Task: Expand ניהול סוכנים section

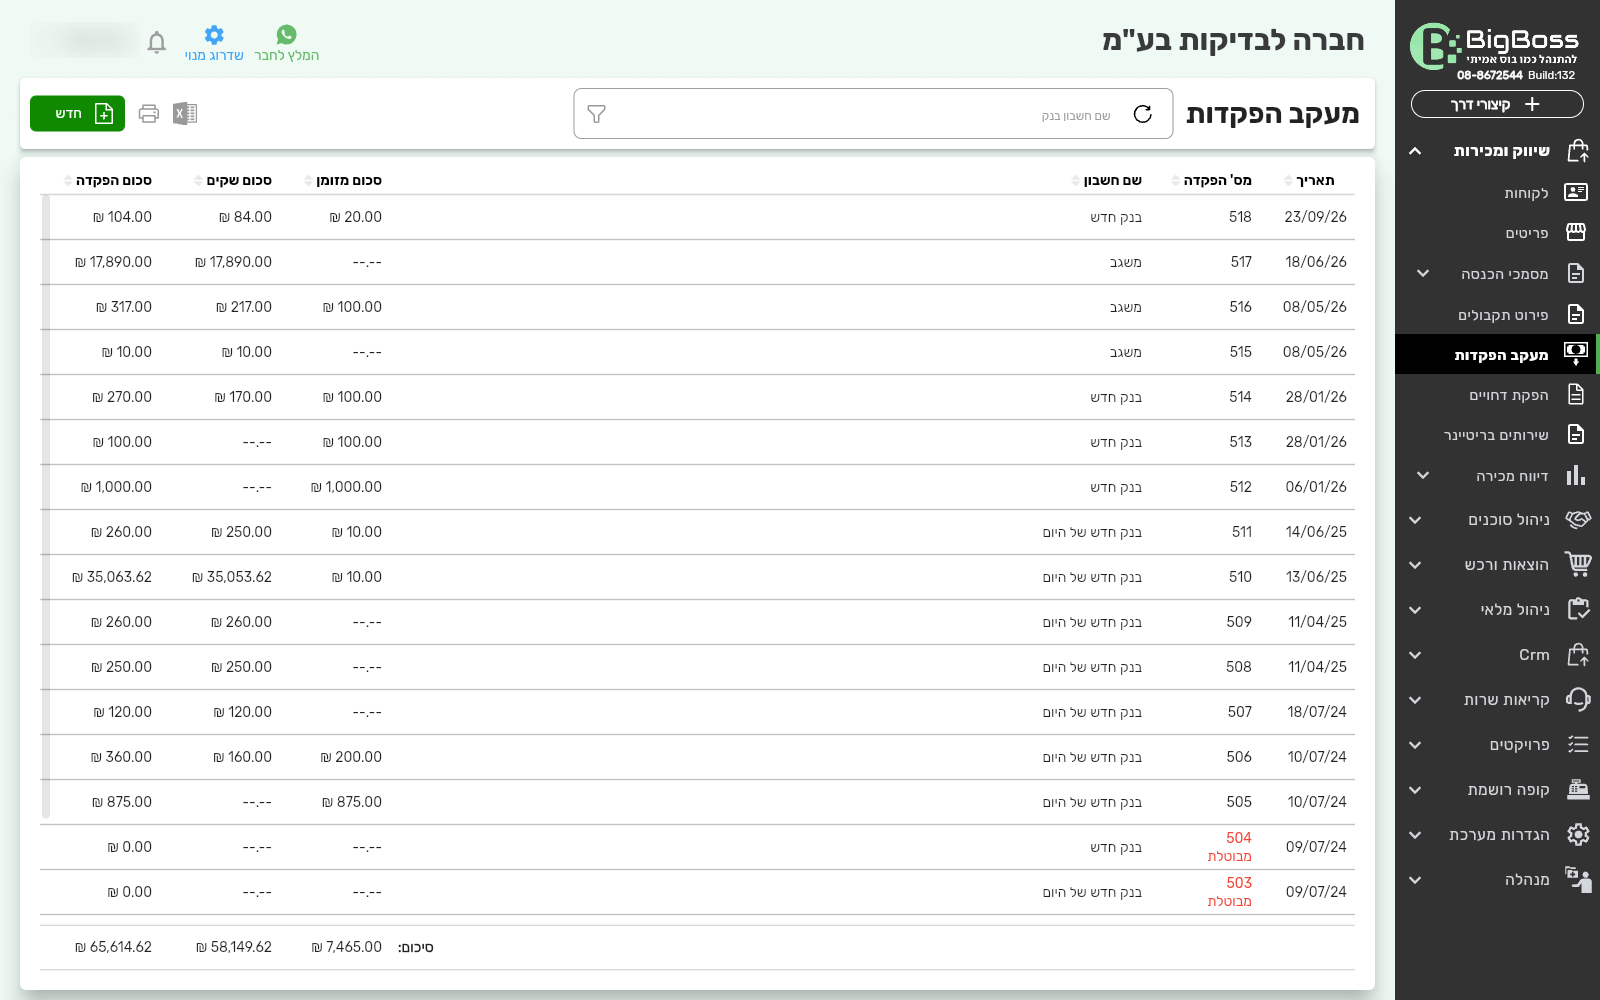Action: (1415, 520)
